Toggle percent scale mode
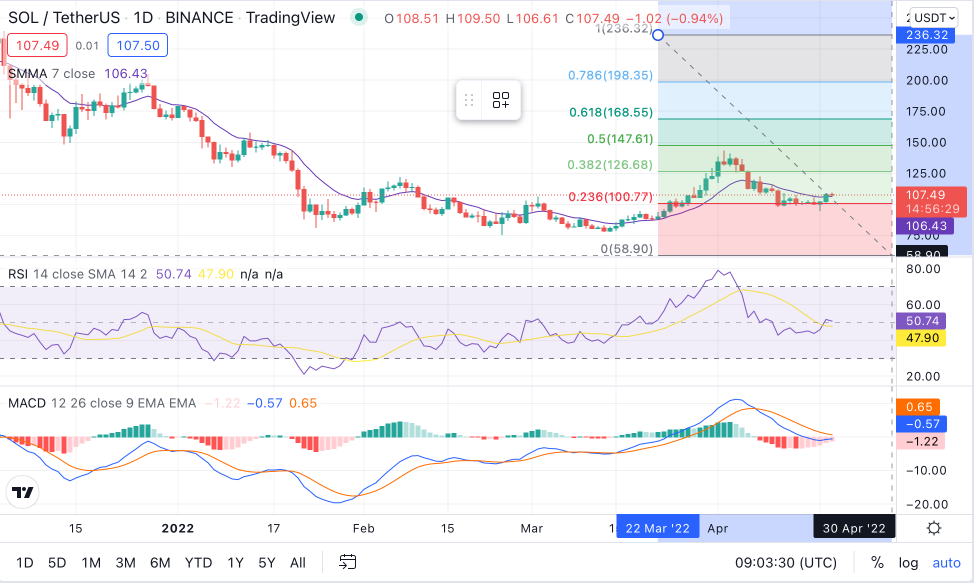This screenshot has height=583, width=974. 877,563
